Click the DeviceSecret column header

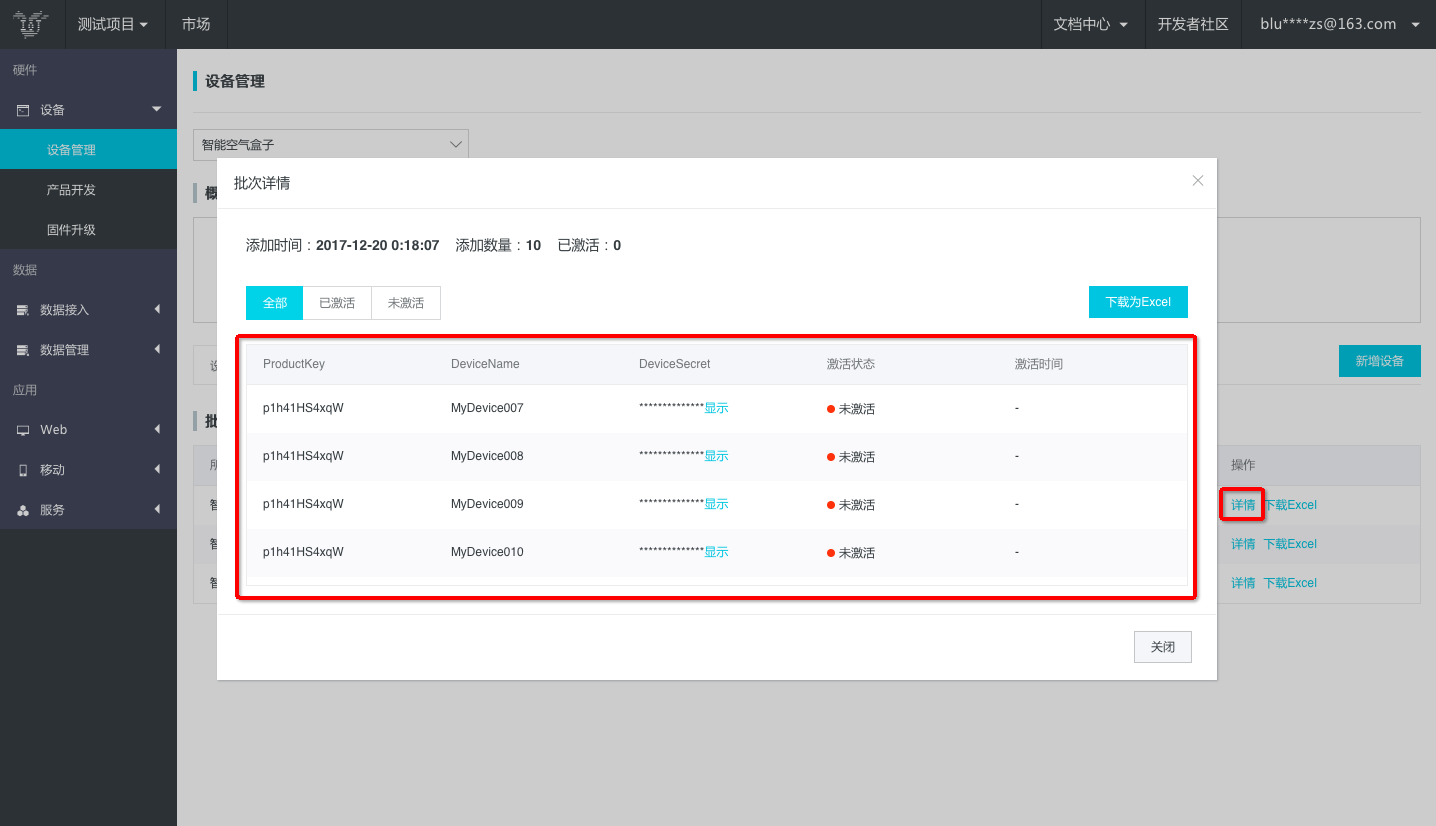point(675,364)
